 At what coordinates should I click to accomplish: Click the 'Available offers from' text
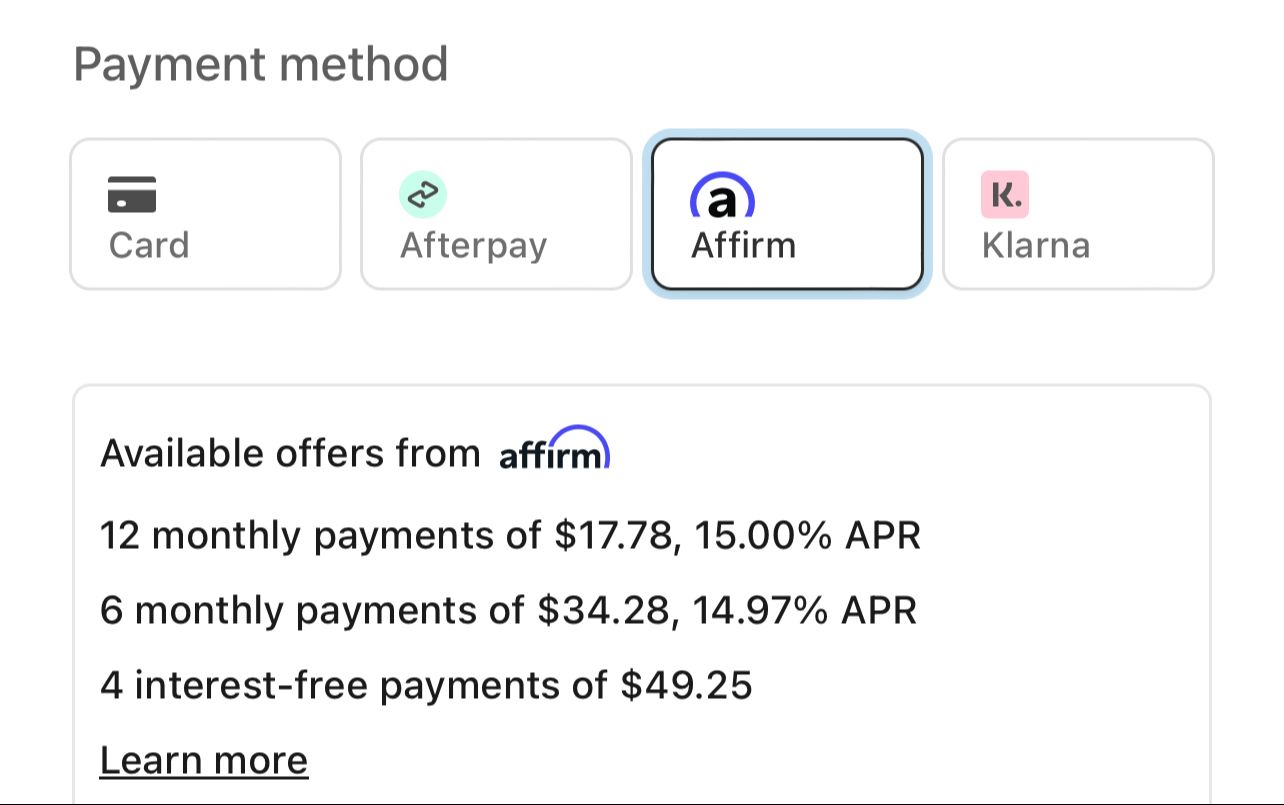pos(290,454)
